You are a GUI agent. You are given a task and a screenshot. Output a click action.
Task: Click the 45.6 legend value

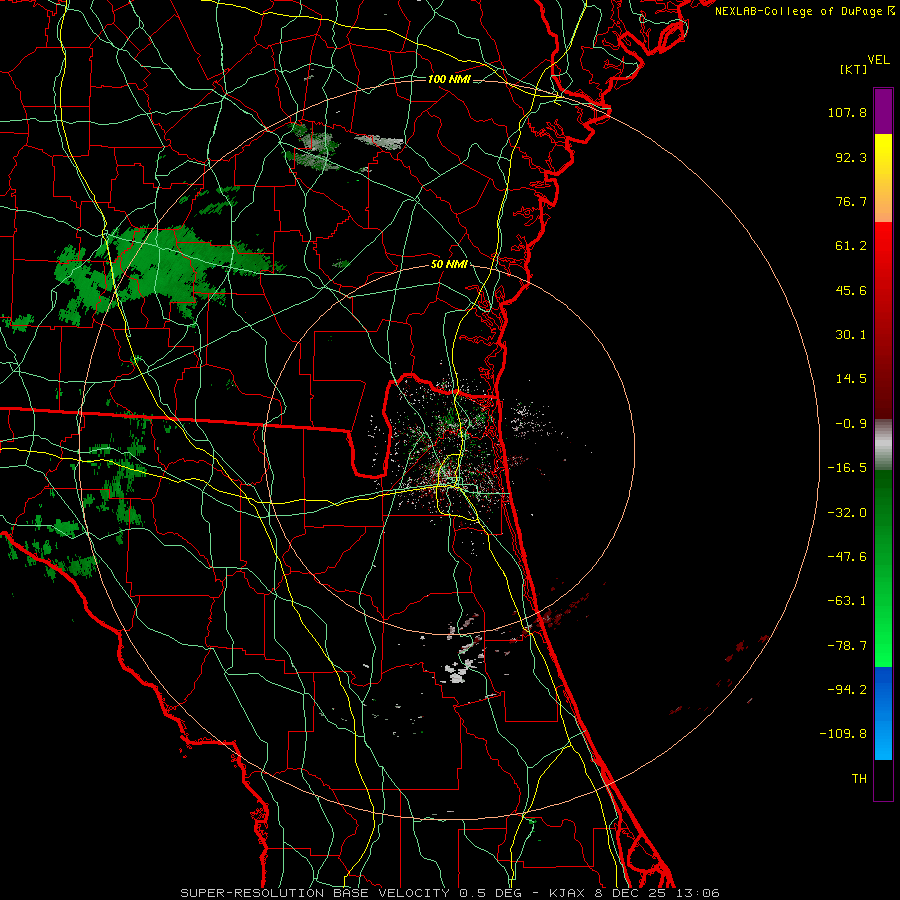click(851, 290)
